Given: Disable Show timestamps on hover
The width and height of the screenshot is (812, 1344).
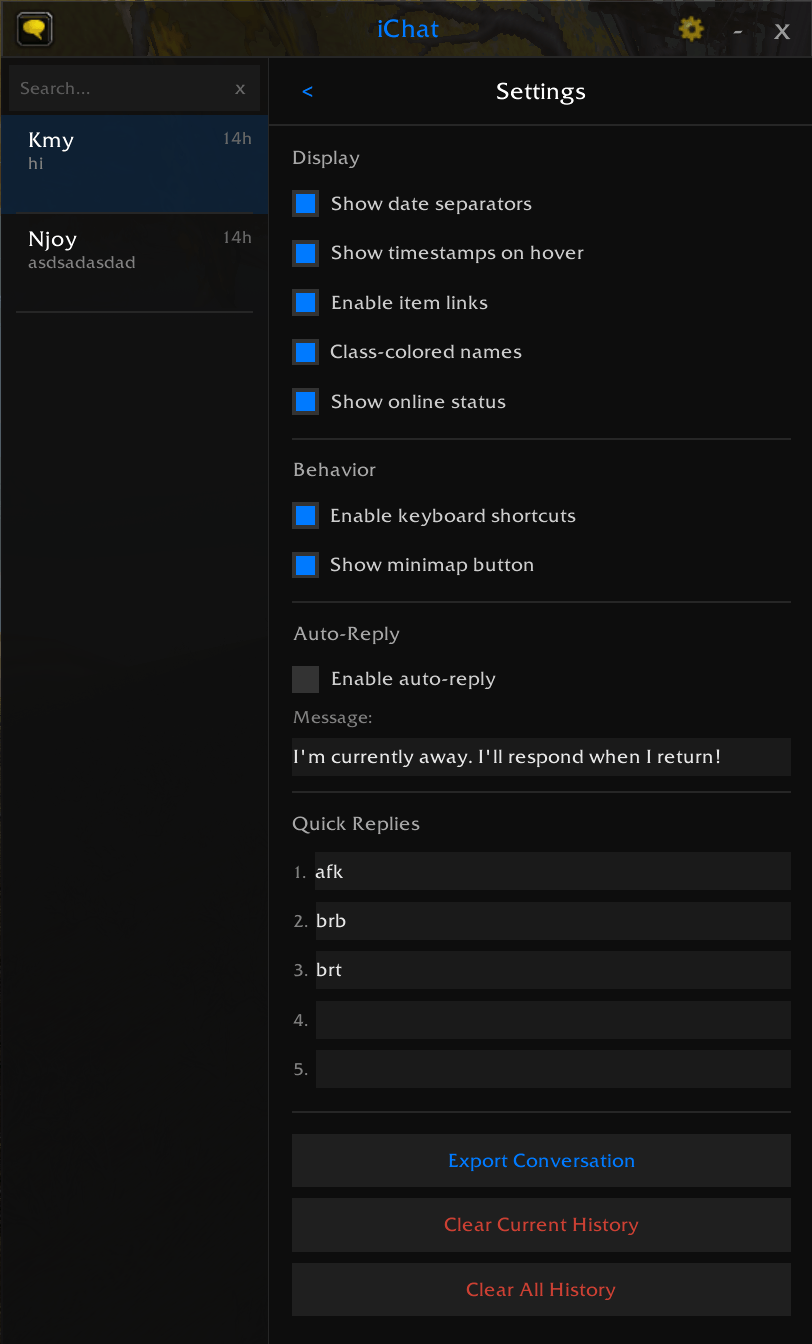Looking at the screenshot, I should [306, 253].
